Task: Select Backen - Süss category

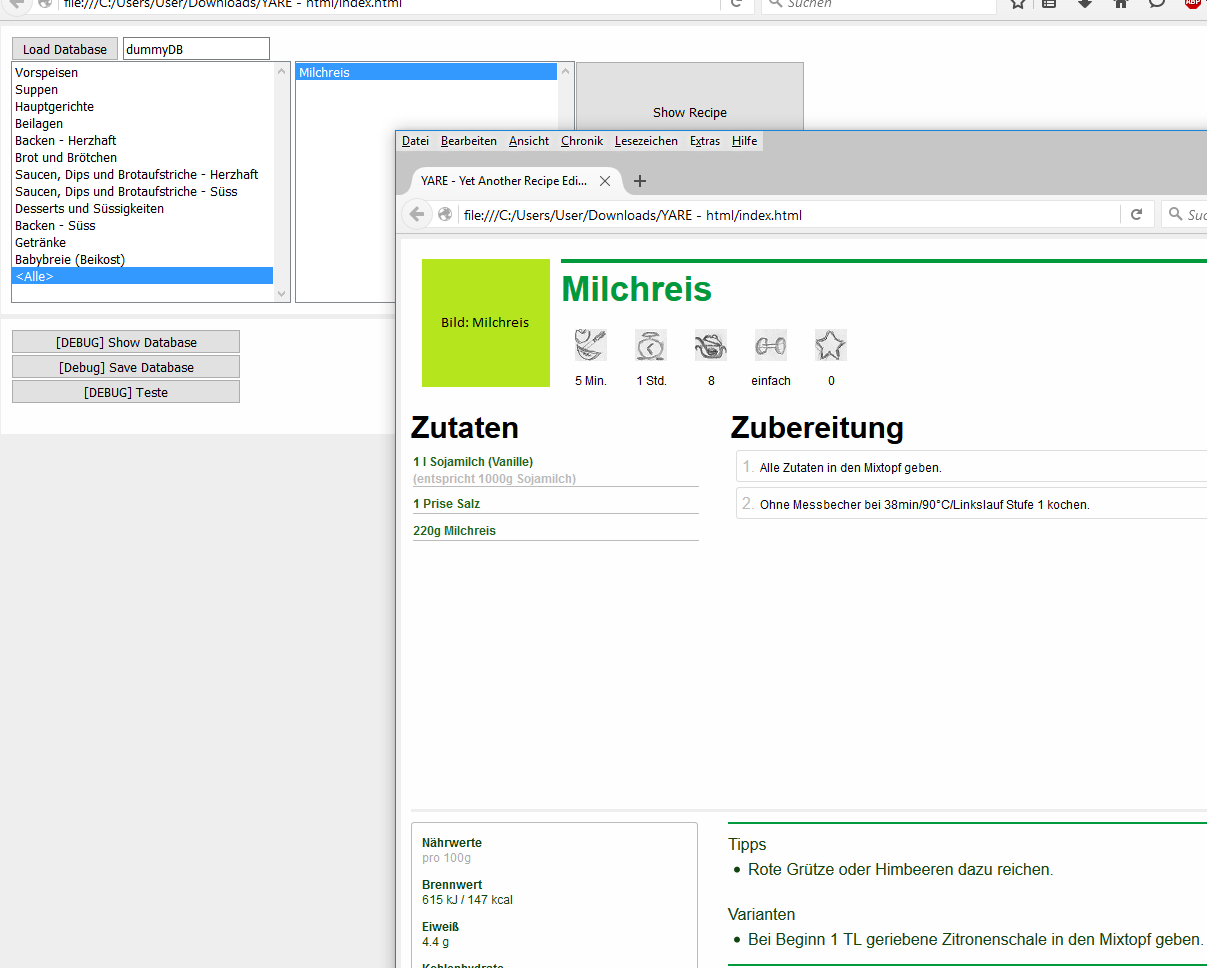Action: [143, 226]
